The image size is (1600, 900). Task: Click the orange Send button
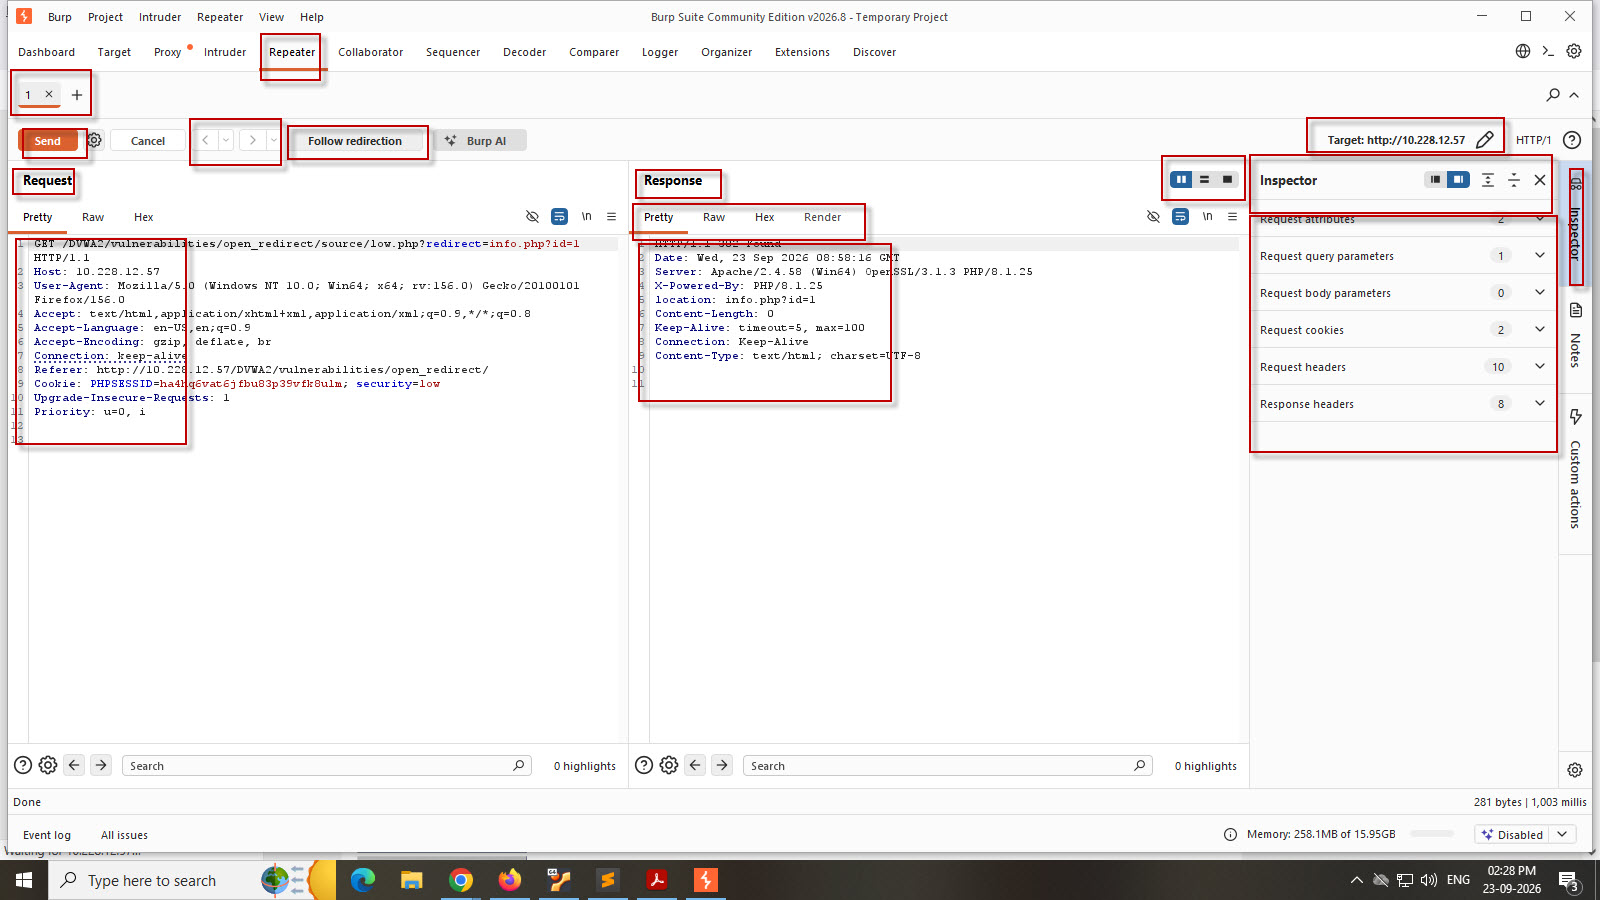[x=48, y=141]
